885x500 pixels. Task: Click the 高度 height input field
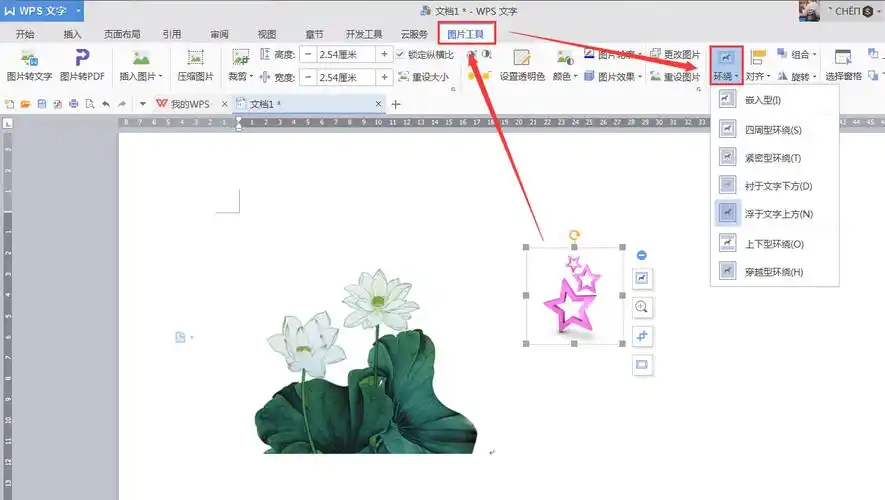coord(345,54)
